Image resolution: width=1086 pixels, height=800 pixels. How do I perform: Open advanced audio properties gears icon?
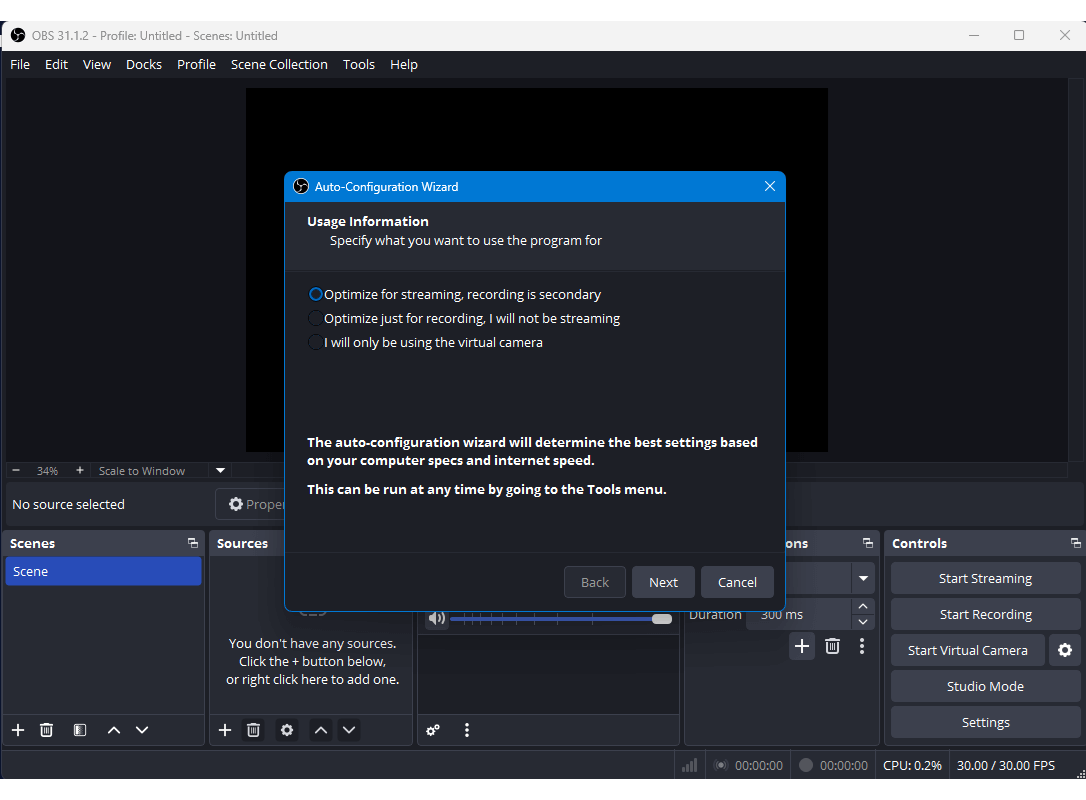pyautogui.click(x=433, y=730)
